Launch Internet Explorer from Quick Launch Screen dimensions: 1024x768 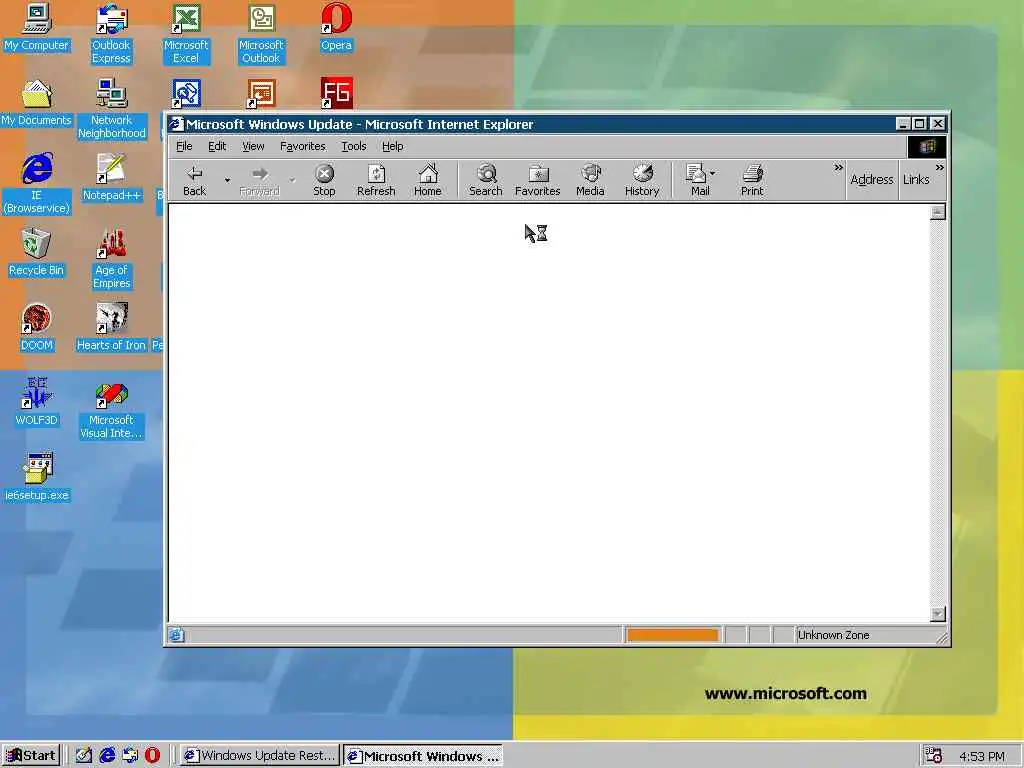click(x=107, y=756)
